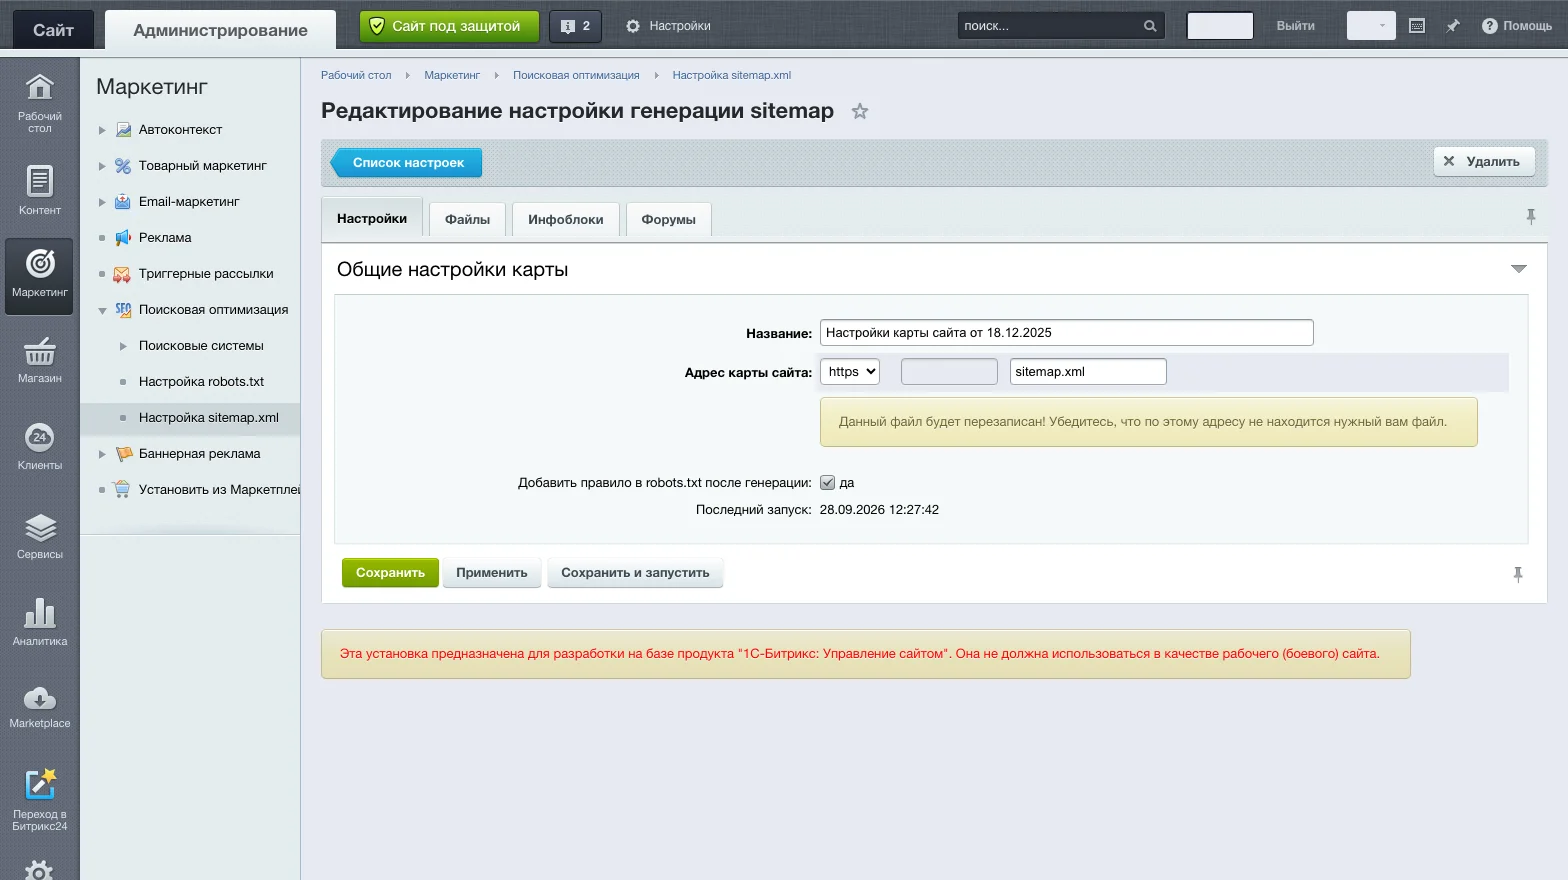Viewport: 1568px width, 880px height.
Task: Expand Поисковые системы submenu arrow
Action: (123, 346)
